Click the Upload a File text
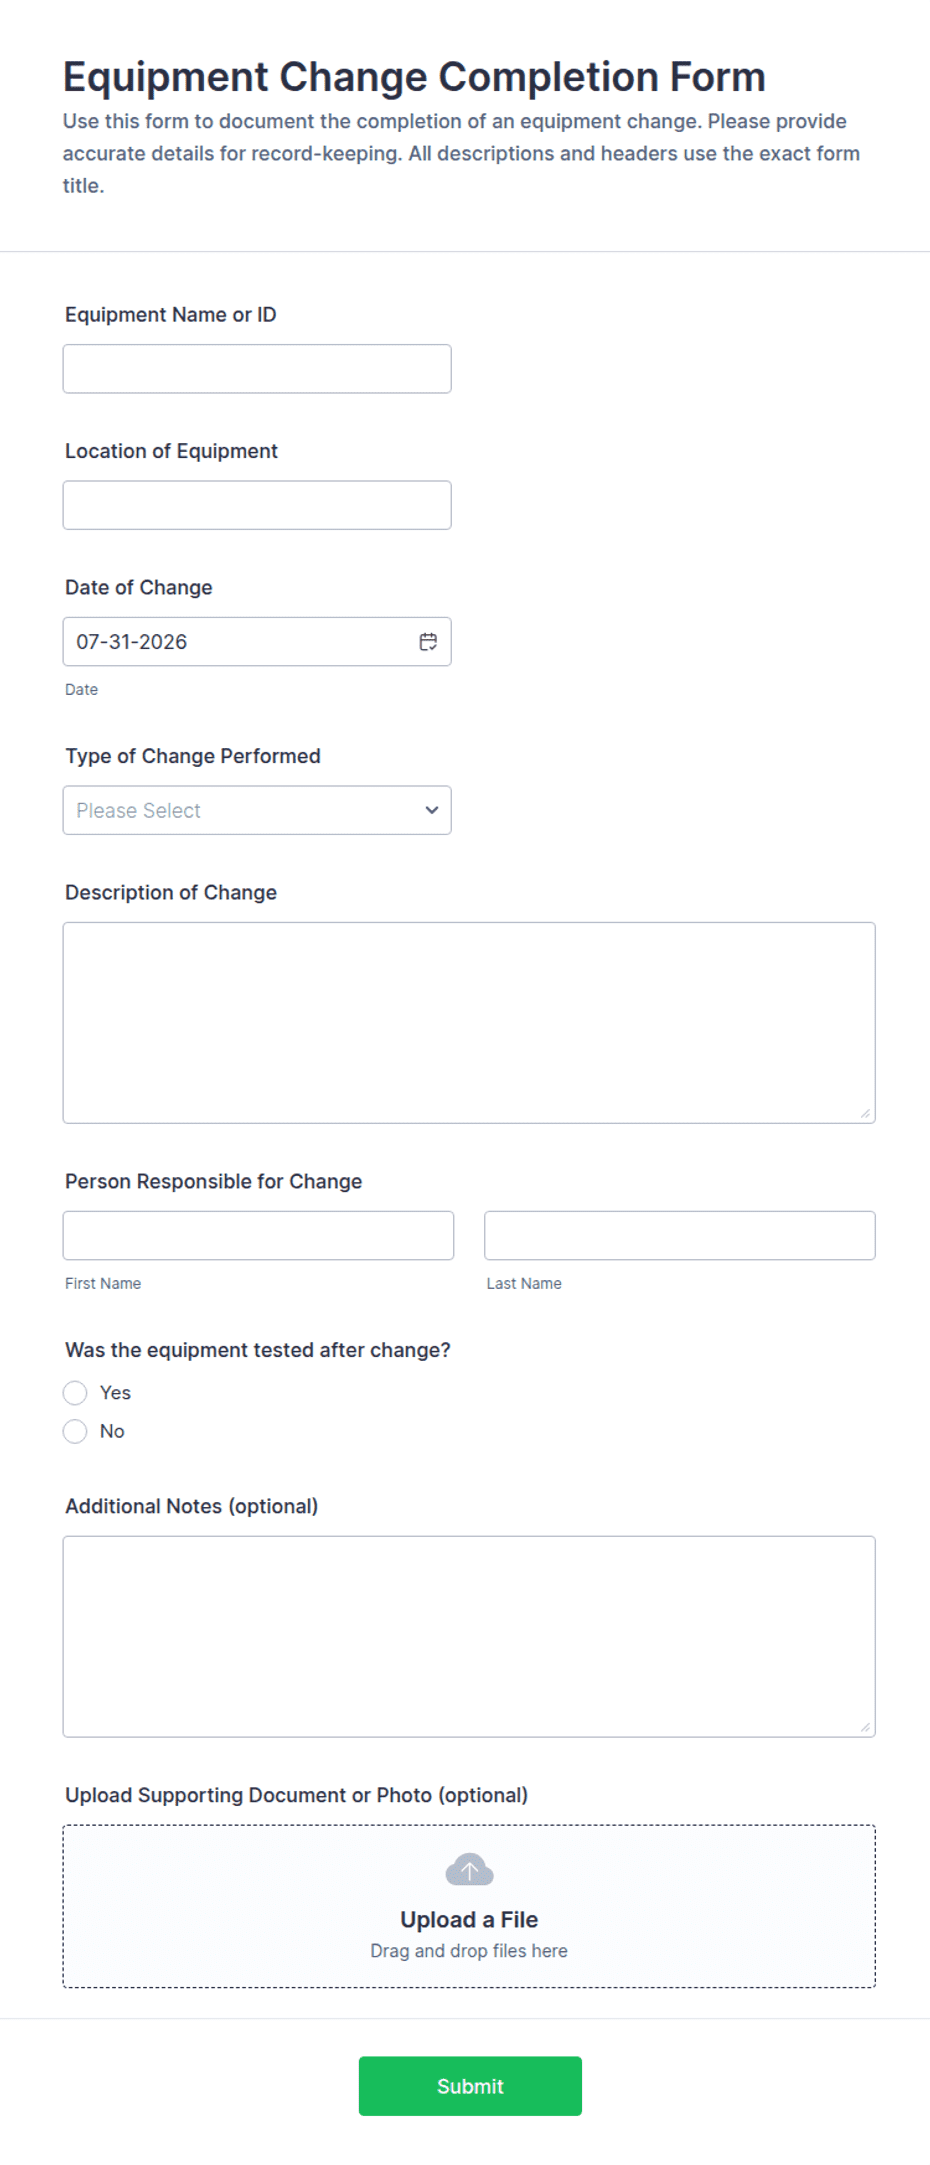 469,1920
